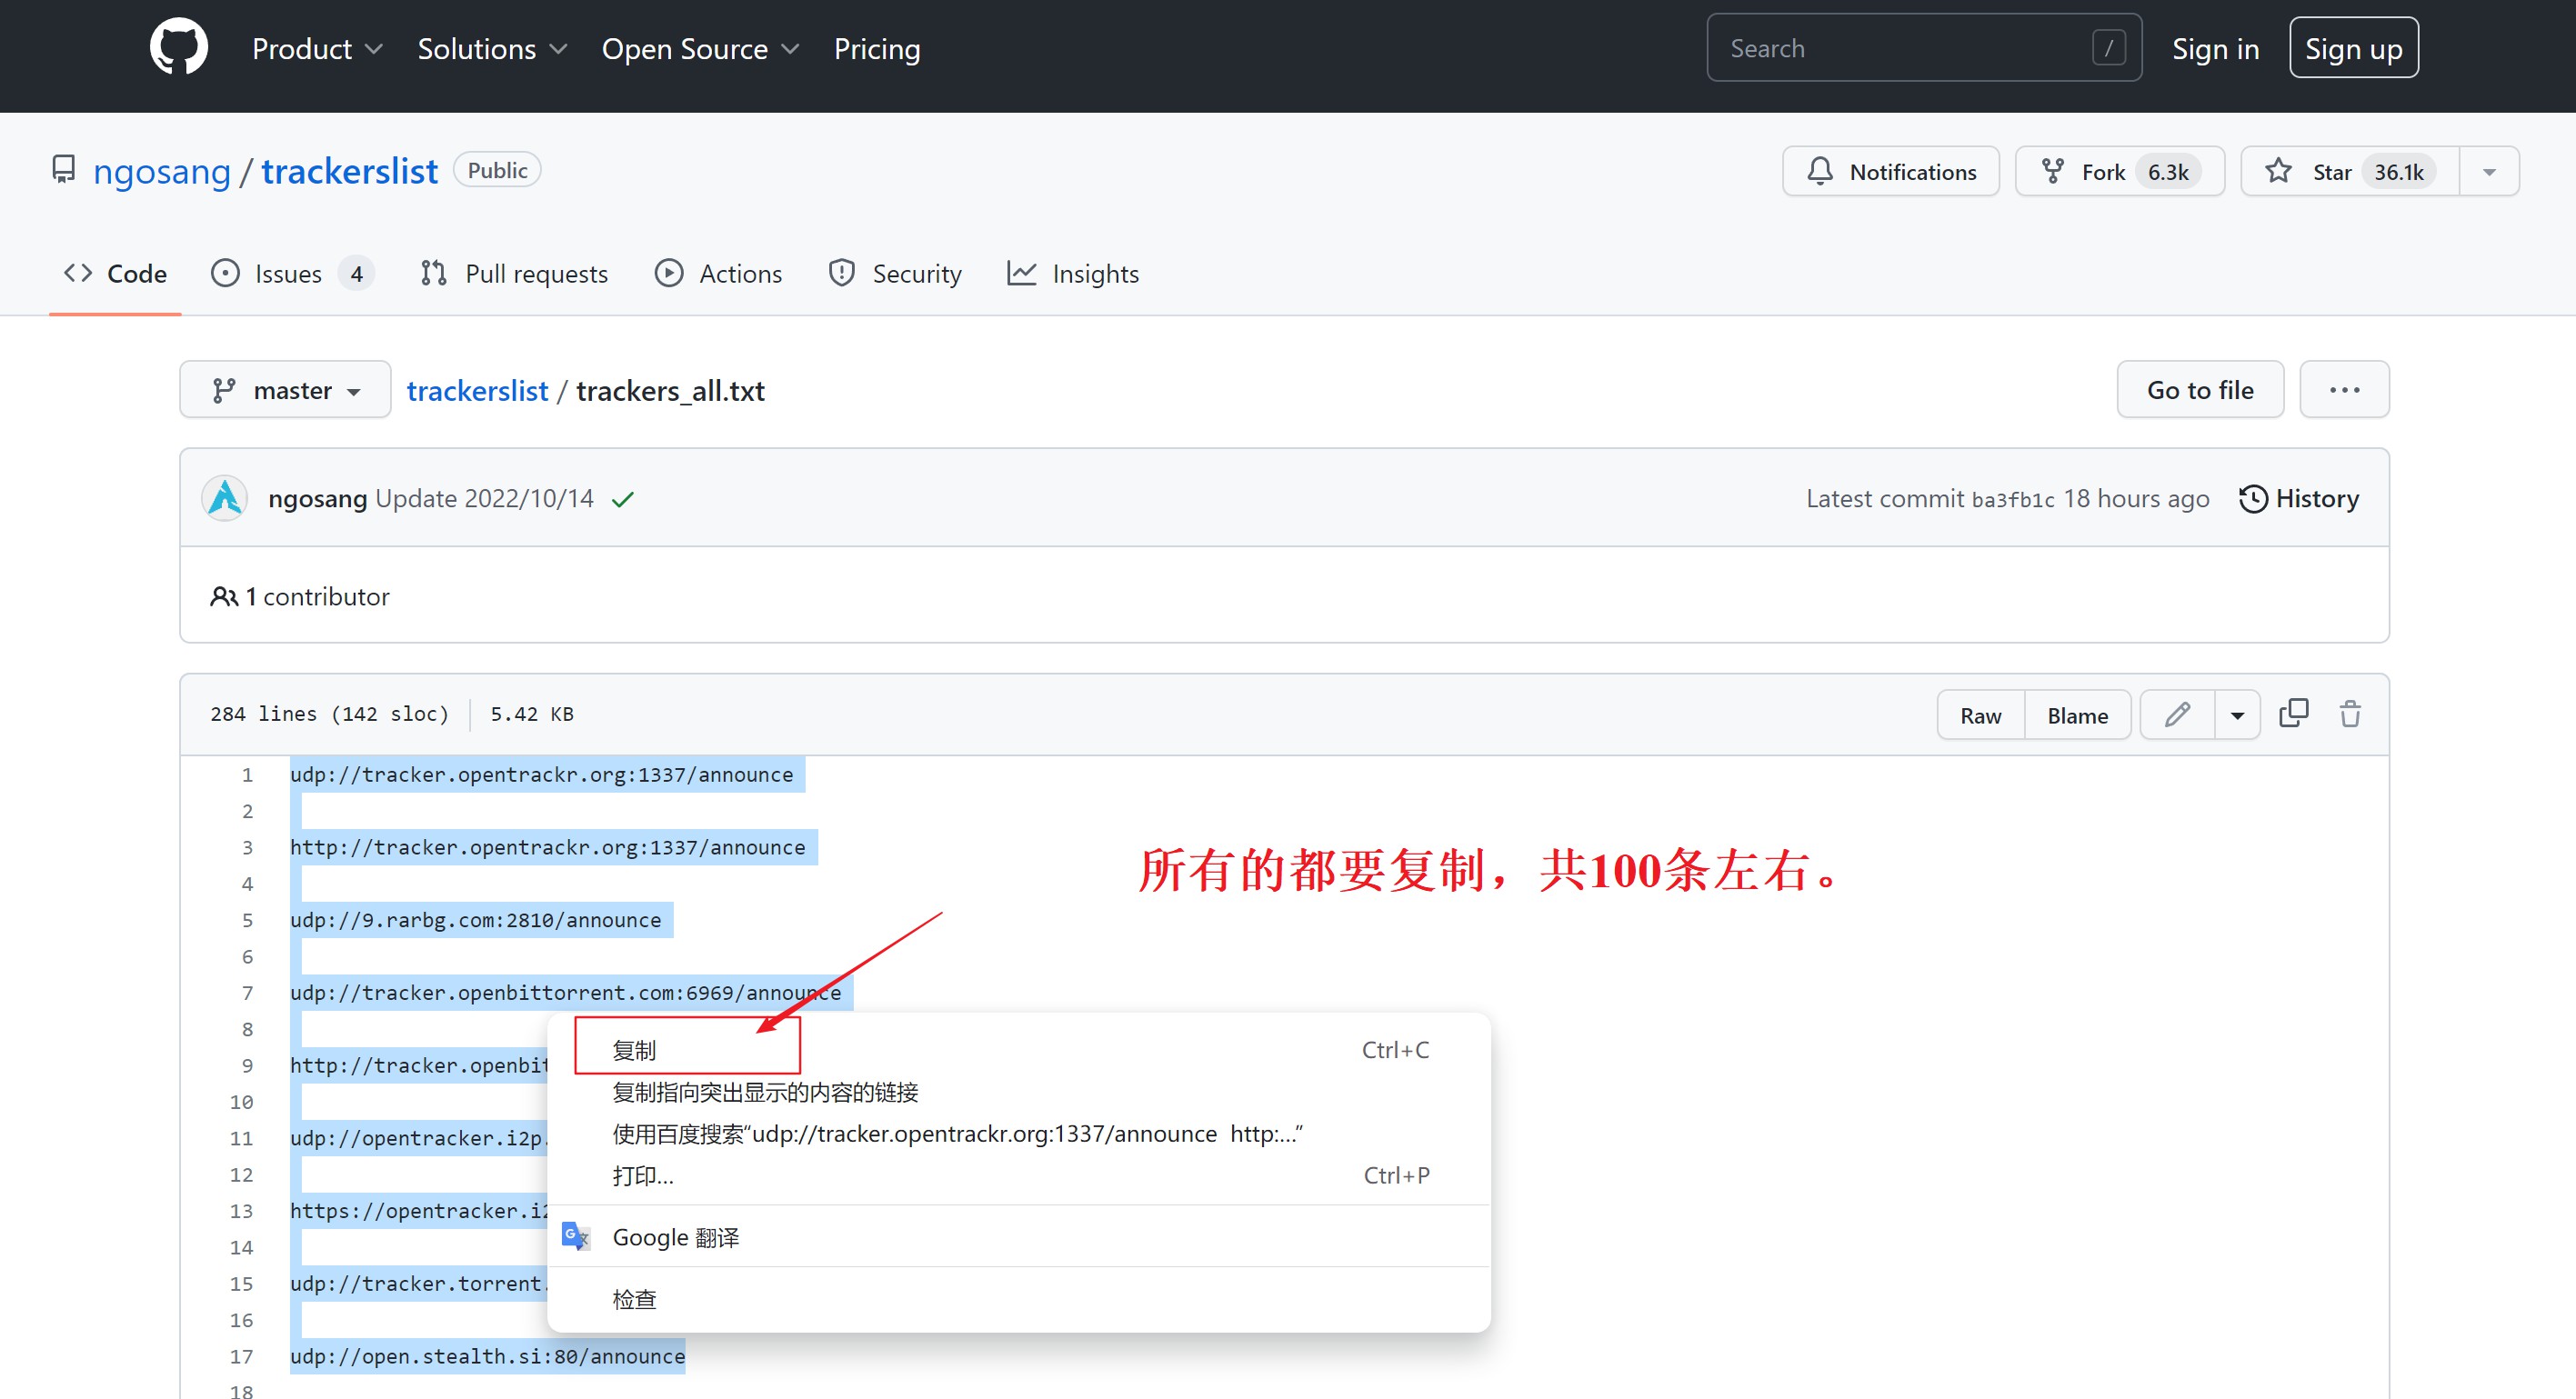Expand the Product menu
Image resolution: width=2576 pixels, height=1399 pixels.
(317, 49)
